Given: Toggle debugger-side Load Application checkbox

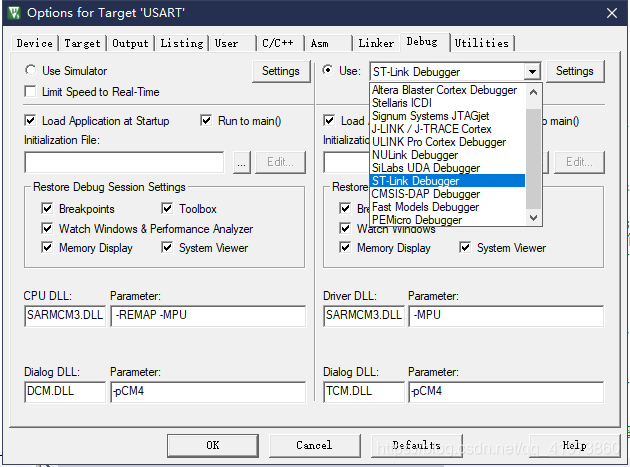Looking at the screenshot, I should [329, 121].
